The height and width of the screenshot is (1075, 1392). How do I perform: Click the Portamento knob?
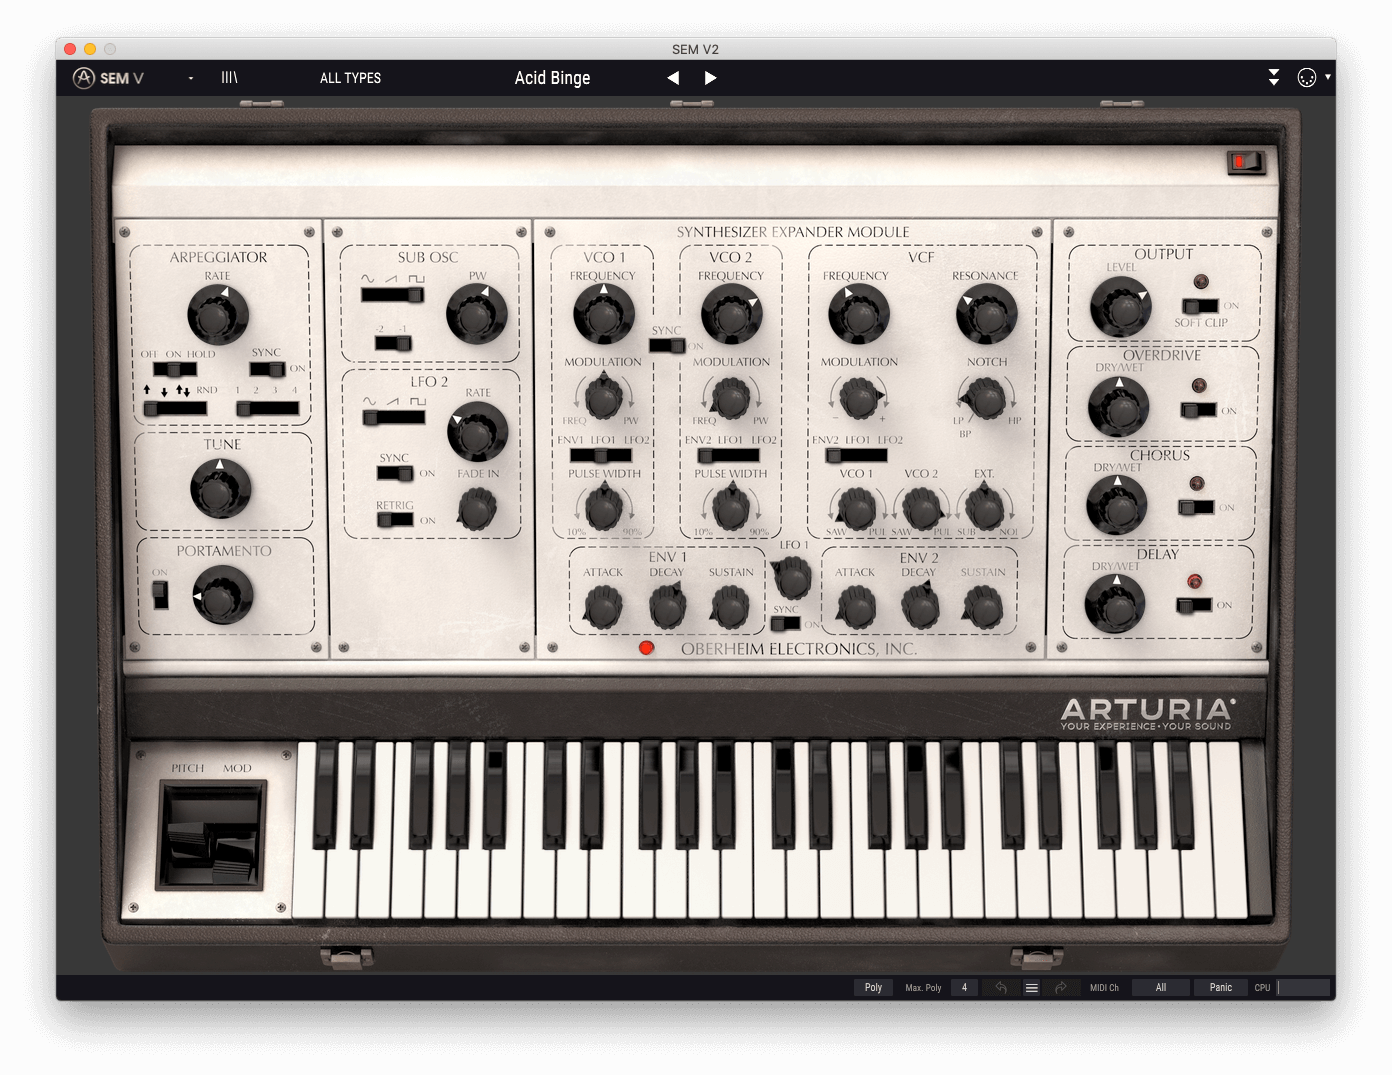(222, 595)
